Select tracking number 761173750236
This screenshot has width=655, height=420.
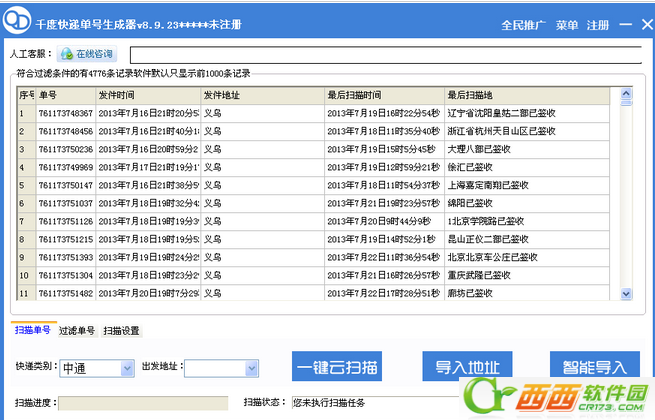[x=66, y=149]
